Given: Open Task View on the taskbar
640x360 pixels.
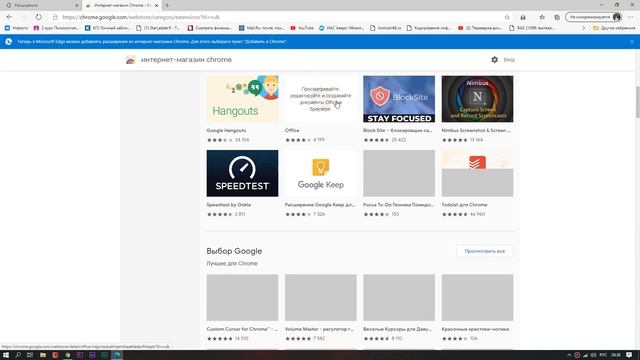Looking at the screenshot, I should point(30,355).
